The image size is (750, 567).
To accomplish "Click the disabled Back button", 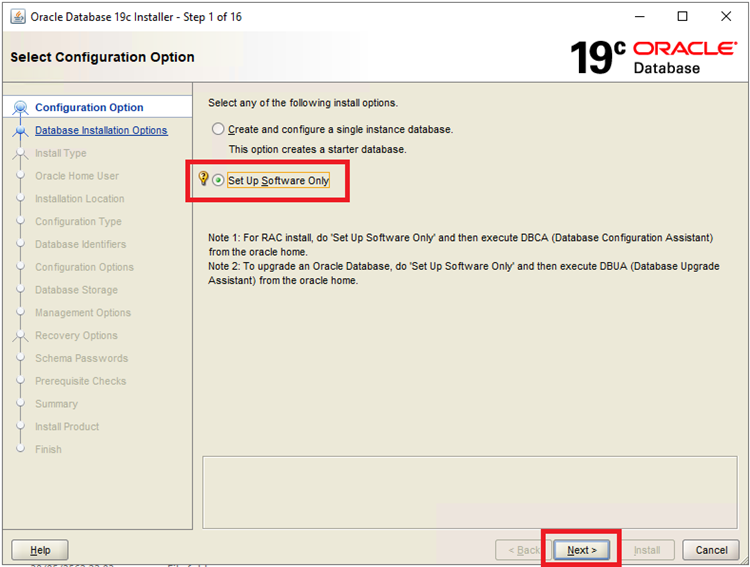I will pos(524,550).
